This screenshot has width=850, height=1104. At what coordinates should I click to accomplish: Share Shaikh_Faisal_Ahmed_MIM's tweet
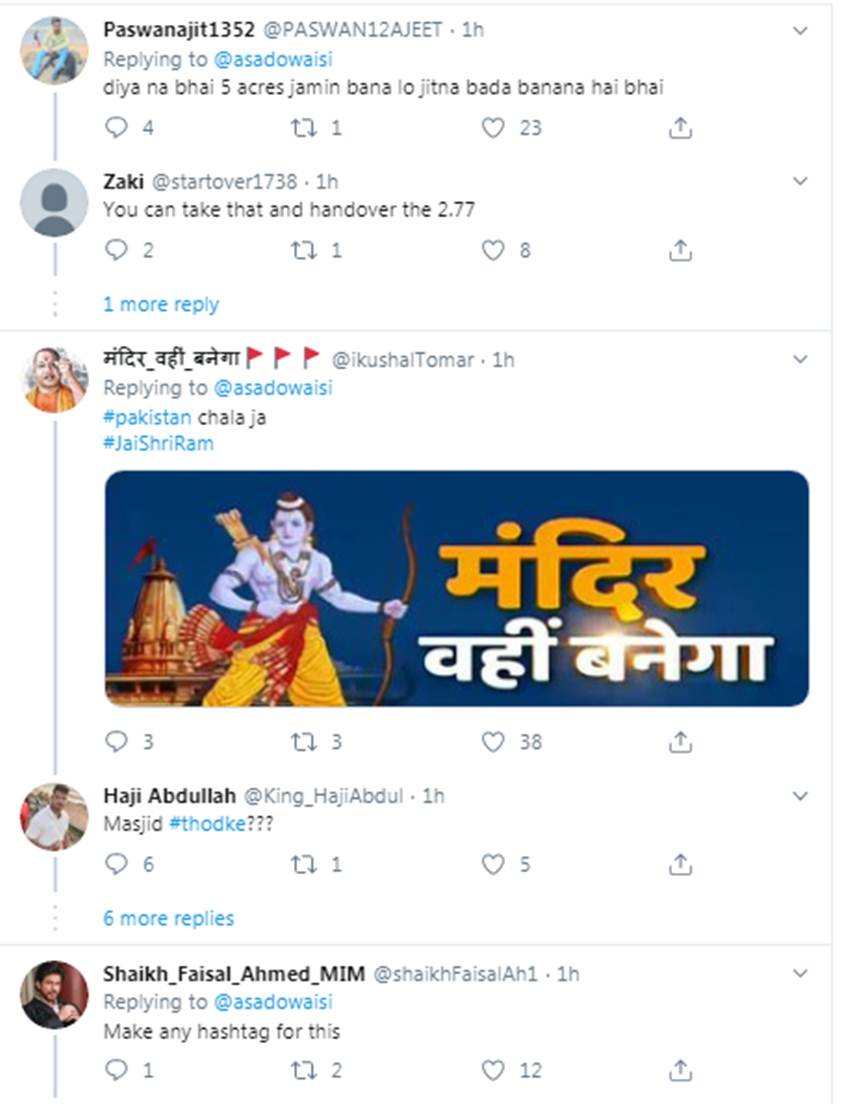tap(680, 1070)
